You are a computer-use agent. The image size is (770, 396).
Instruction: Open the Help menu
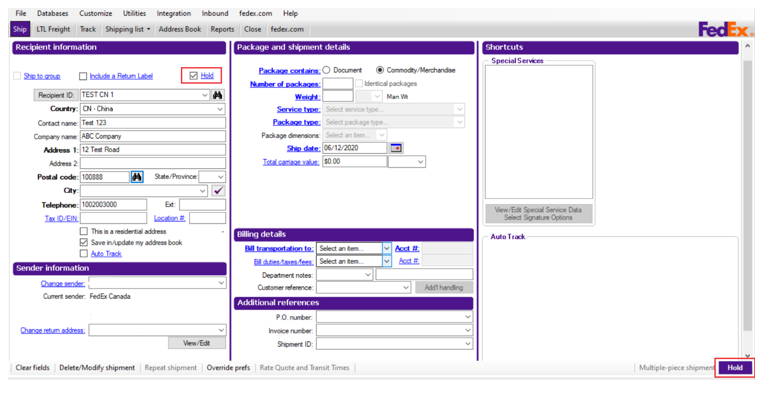[290, 13]
